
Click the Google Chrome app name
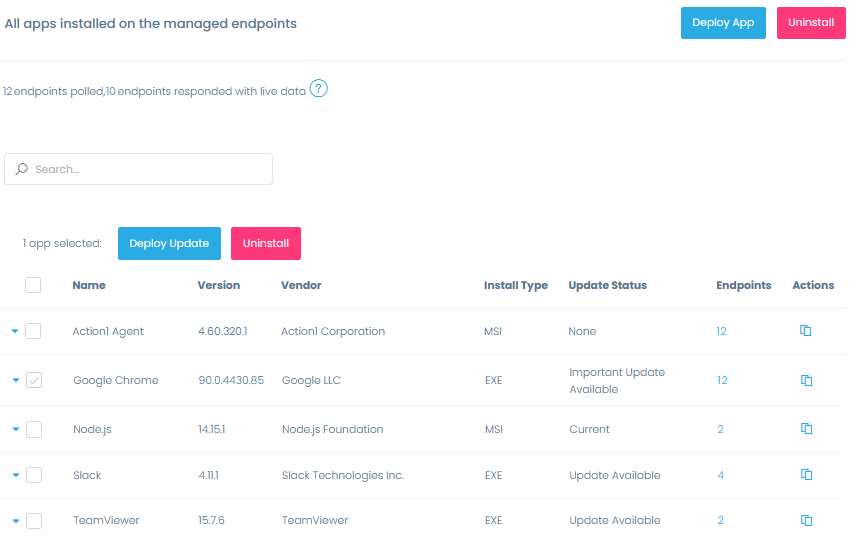pyautogui.click(x=116, y=380)
